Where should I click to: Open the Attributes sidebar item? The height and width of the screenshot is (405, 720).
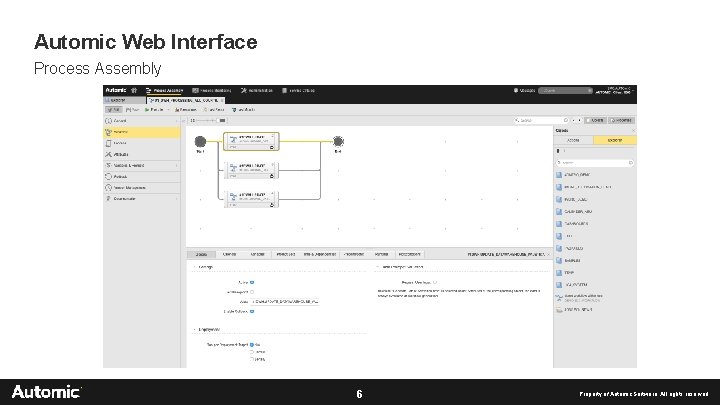142,154
